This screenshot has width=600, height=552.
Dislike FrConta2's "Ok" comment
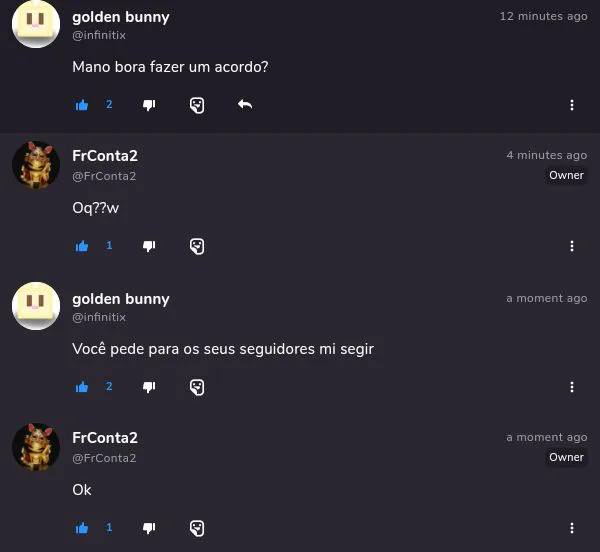(149, 528)
